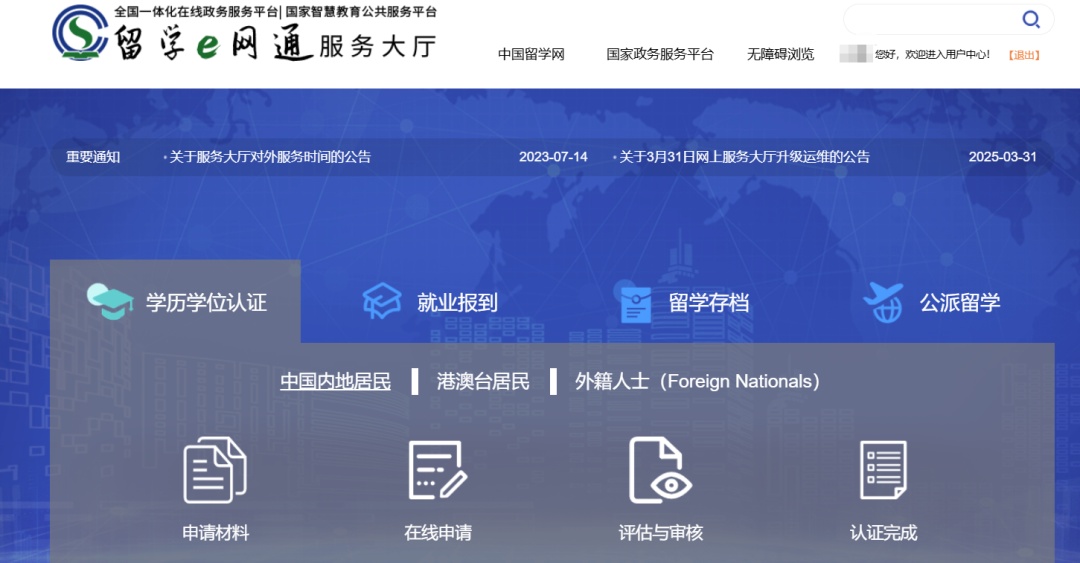Click the 评估与审核 eye document icon
Image resolution: width=1080 pixels, height=563 pixels.
point(660,470)
